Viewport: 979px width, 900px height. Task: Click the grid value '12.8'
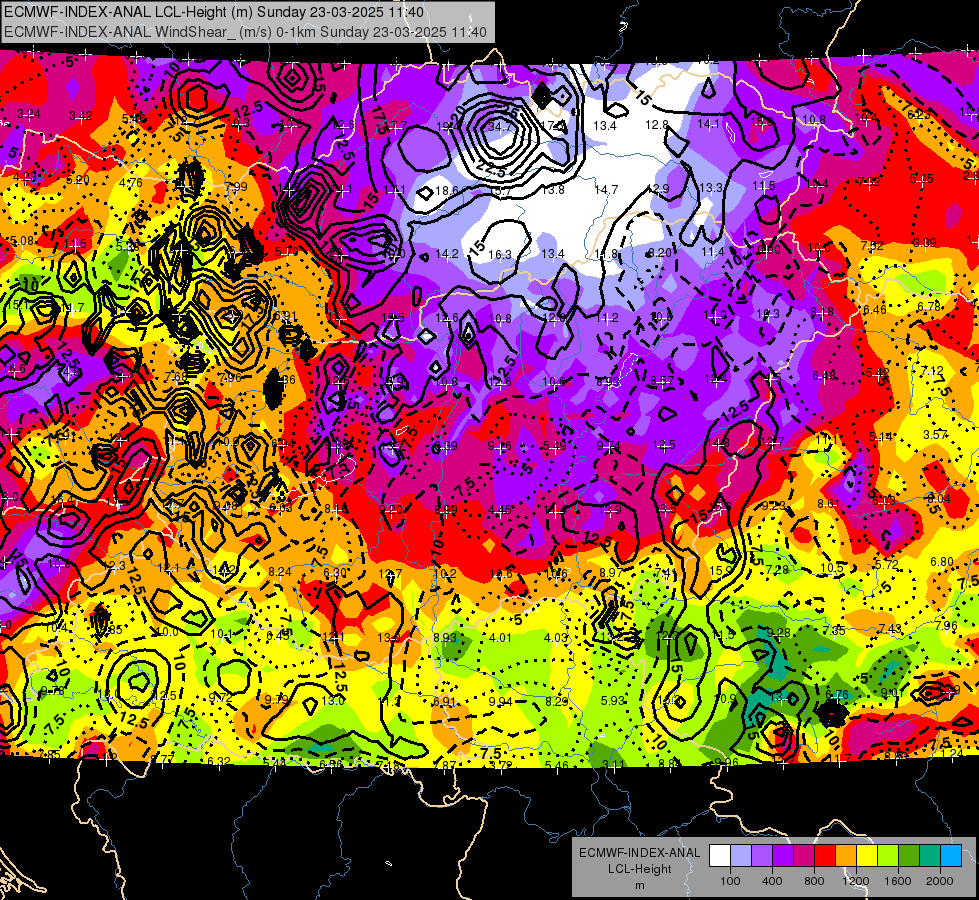click(657, 125)
